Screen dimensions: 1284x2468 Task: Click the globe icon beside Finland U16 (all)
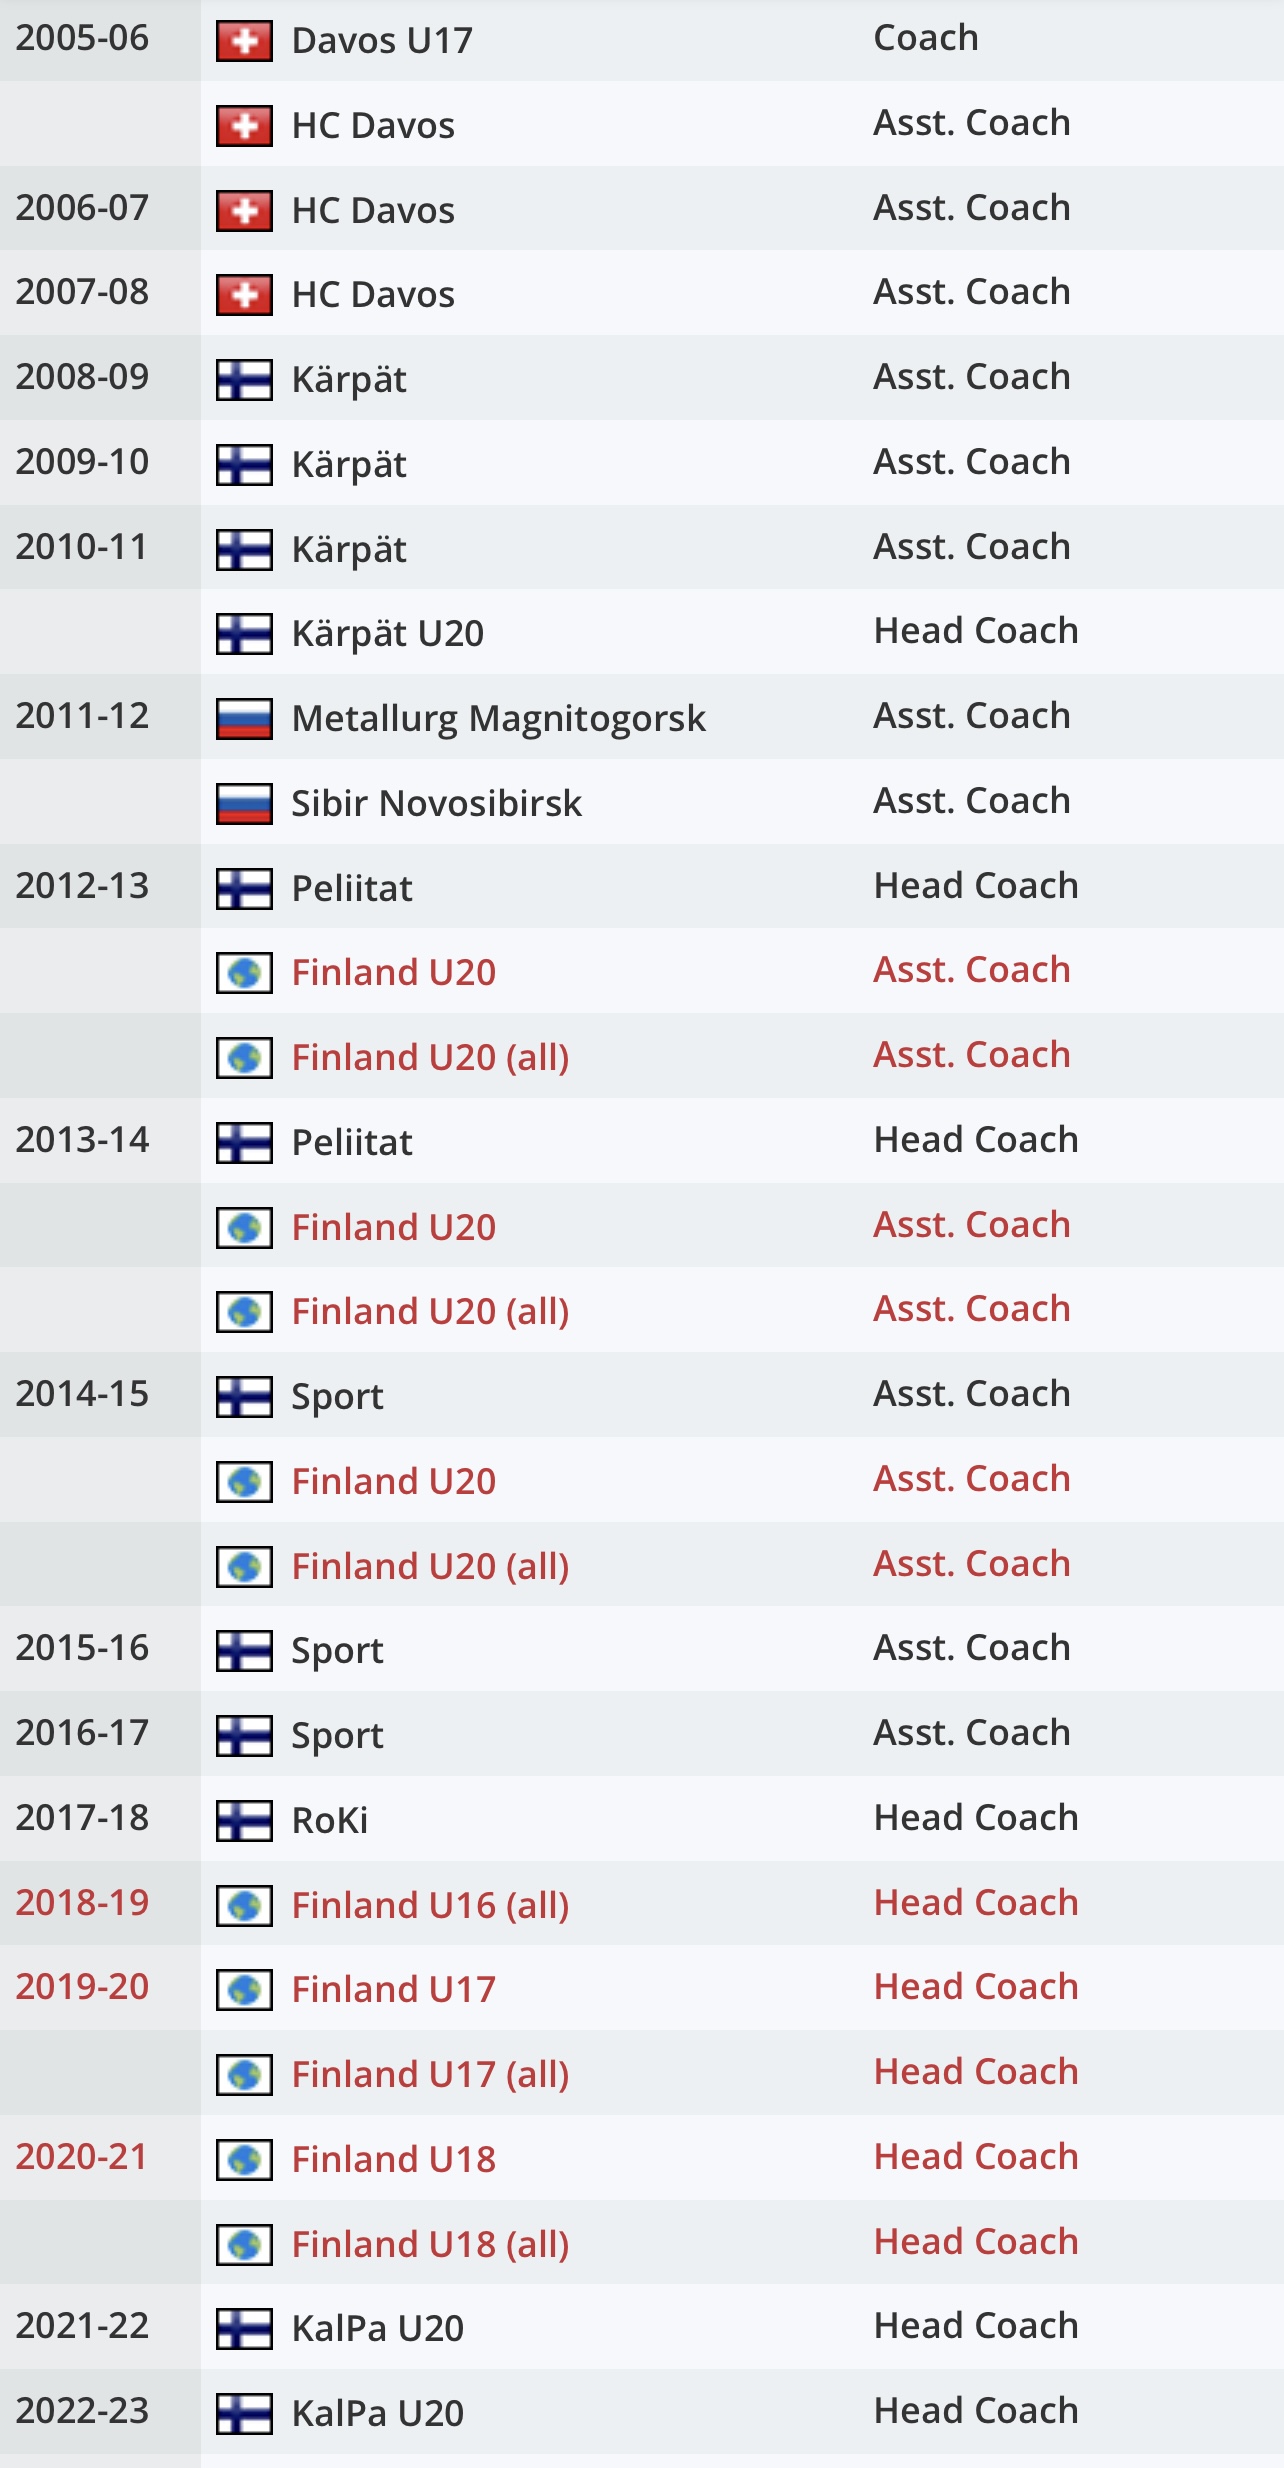click(244, 1906)
